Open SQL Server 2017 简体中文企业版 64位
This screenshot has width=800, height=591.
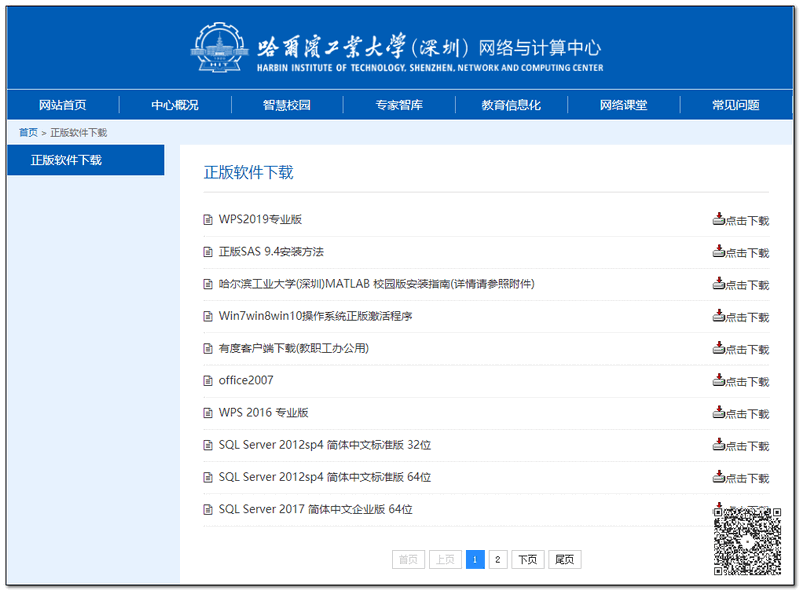click(315, 509)
